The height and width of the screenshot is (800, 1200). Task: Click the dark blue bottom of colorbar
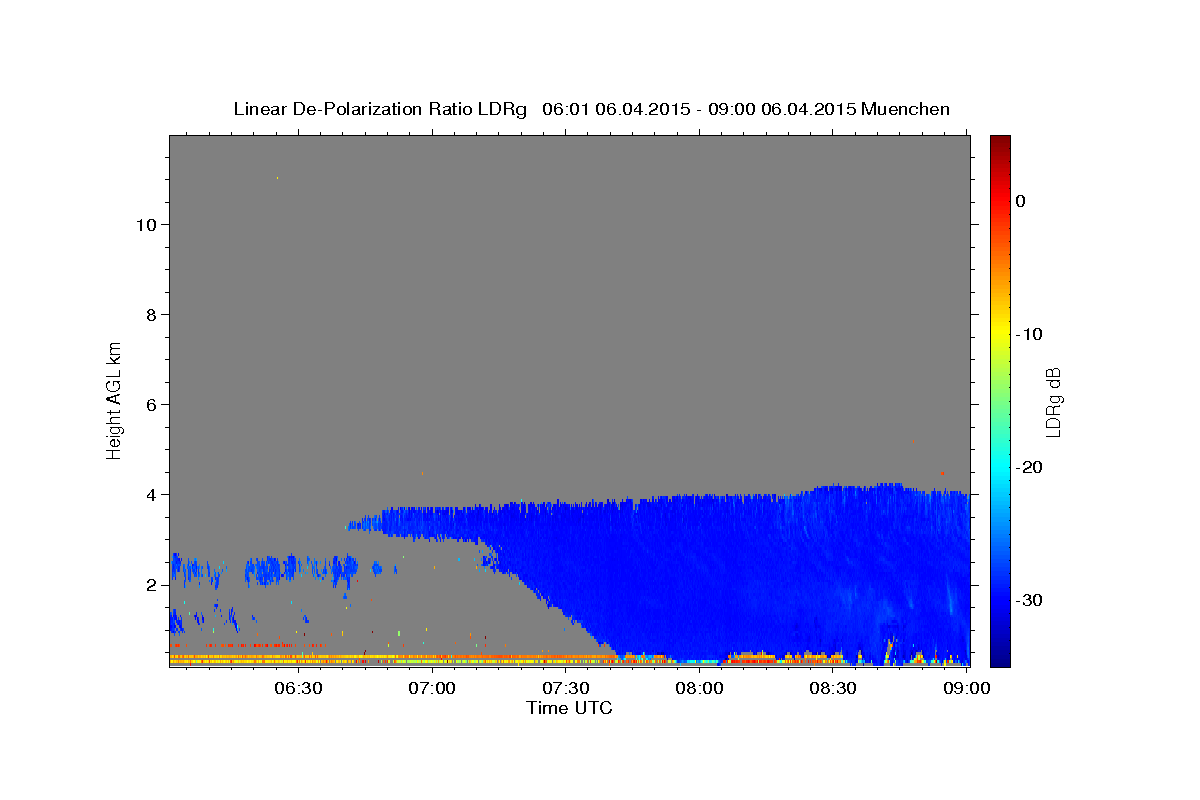1000,658
